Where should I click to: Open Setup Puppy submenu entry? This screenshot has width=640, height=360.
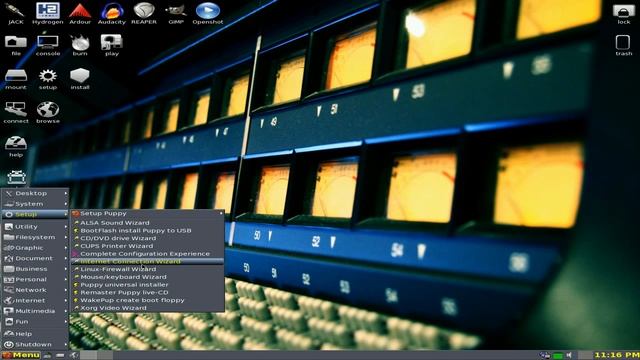click(147, 213)
